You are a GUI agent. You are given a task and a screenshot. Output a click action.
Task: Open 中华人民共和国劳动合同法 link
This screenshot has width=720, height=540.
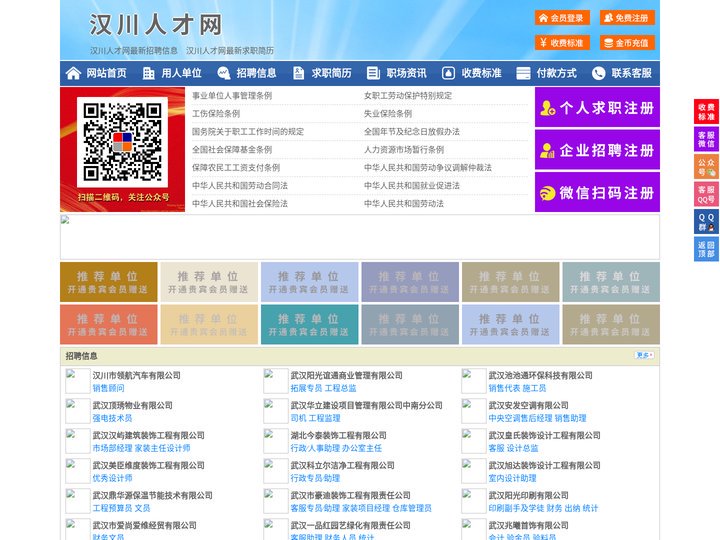240,186
